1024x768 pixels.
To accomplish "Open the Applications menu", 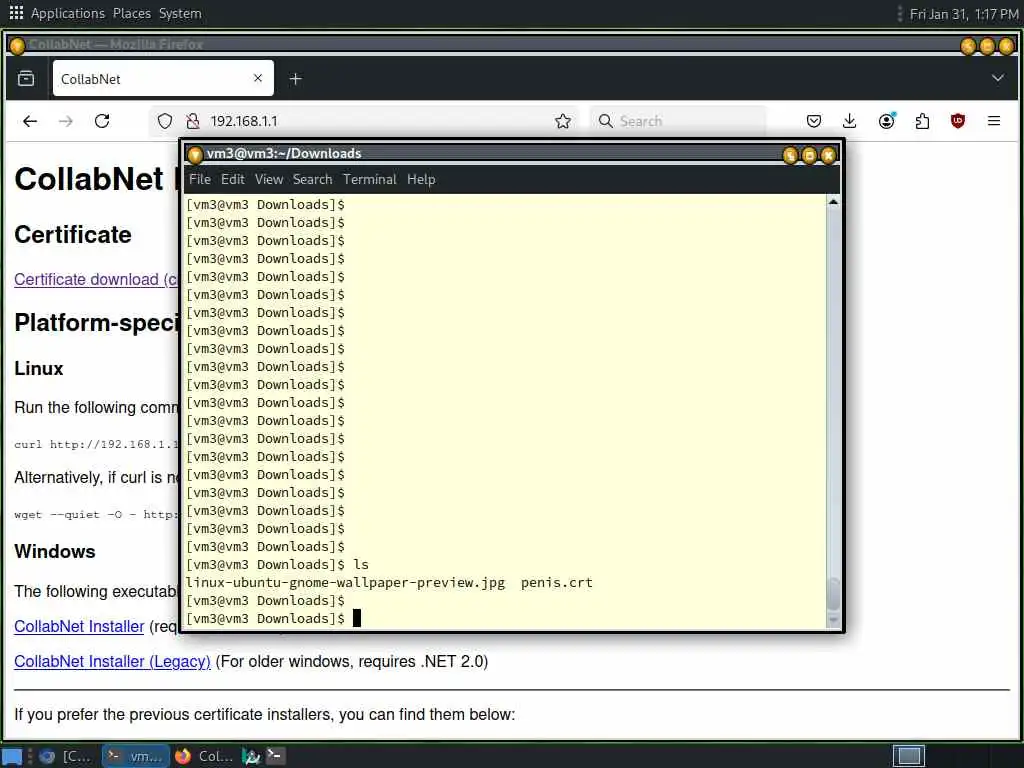I will [x=68, y=13].
